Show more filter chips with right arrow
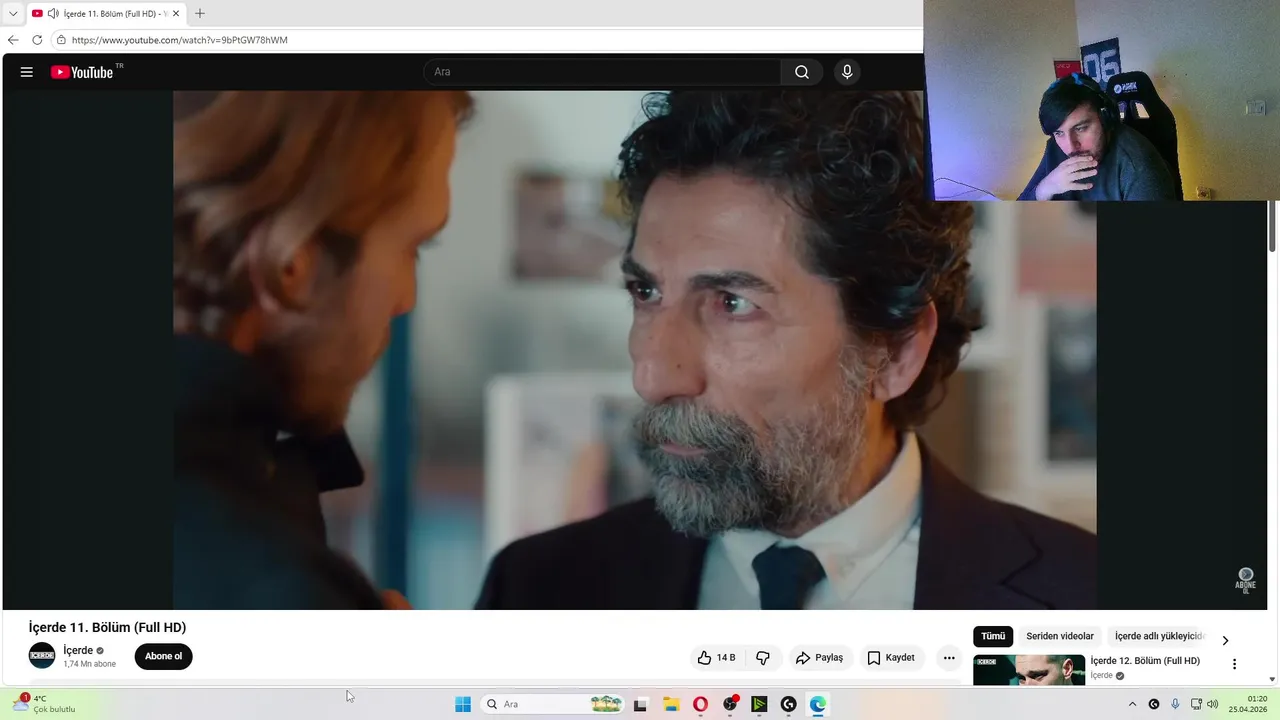This screenshot has height=720, width=1280. (x=1225, y=640)
